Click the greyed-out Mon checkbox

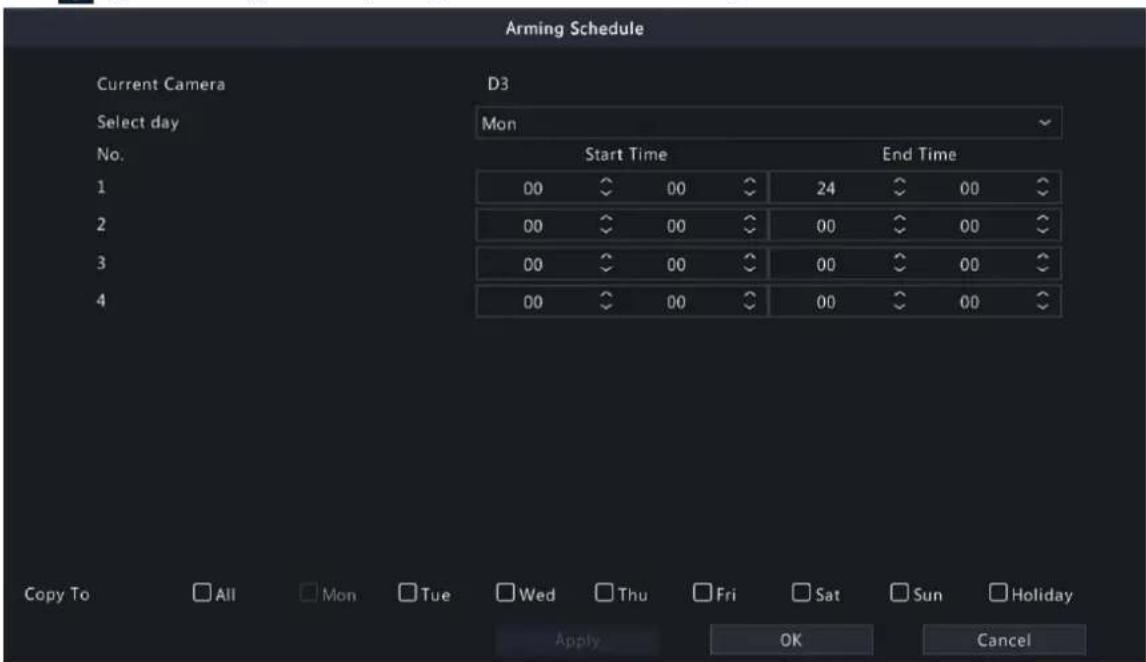click(308, 593)
